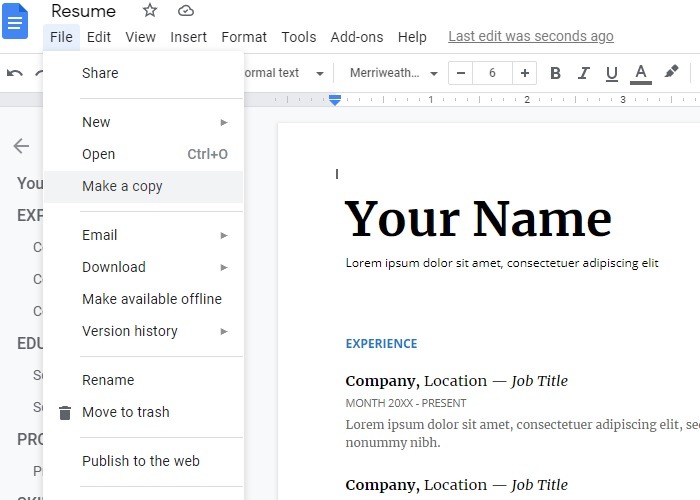Viewport: 700px width, 500px height.
Task: Click the font size field showing 6
Action: click(492, 73)
